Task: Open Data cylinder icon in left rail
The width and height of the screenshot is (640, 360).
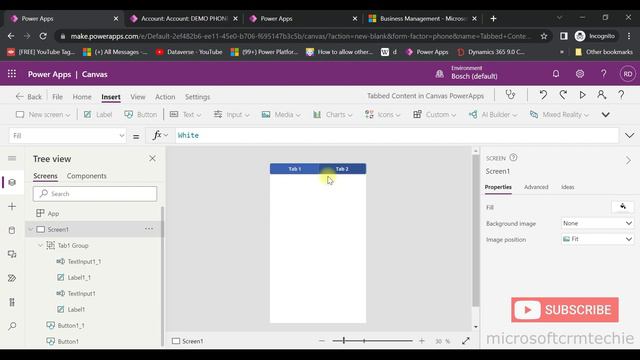Action: click(12, 230)
